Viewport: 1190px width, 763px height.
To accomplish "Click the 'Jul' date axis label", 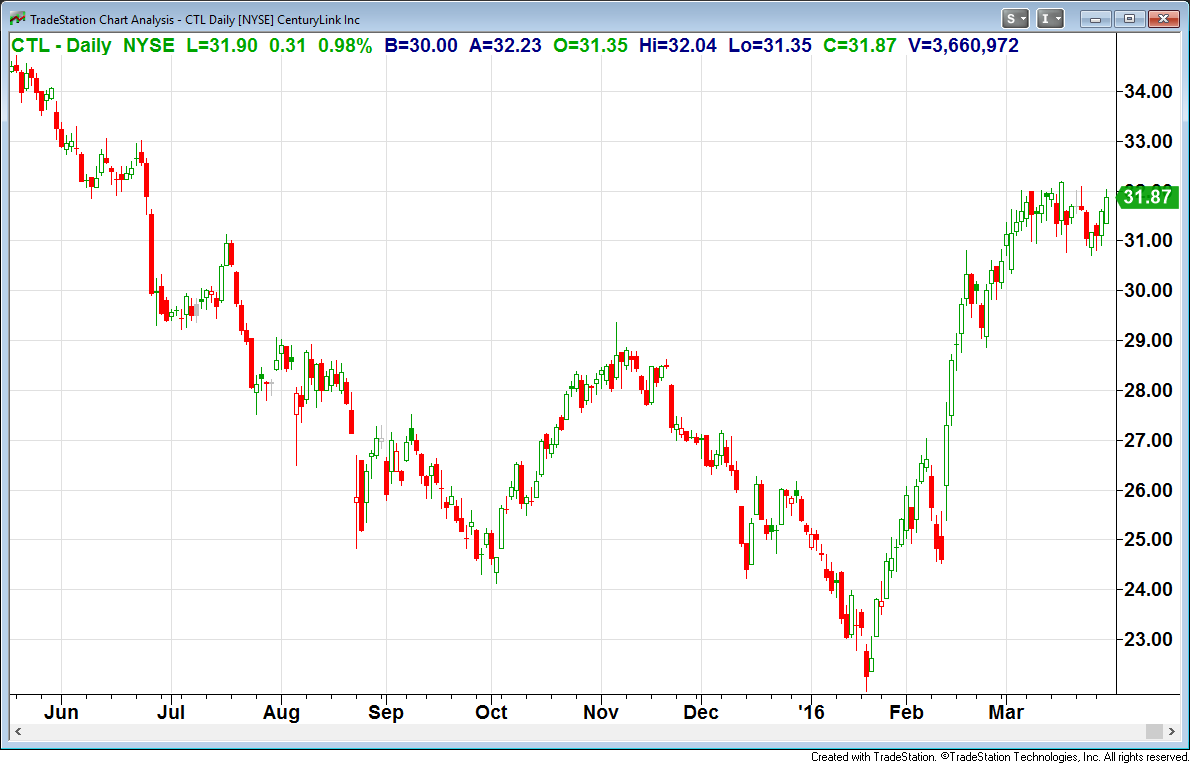I will [x=171, y=713].
